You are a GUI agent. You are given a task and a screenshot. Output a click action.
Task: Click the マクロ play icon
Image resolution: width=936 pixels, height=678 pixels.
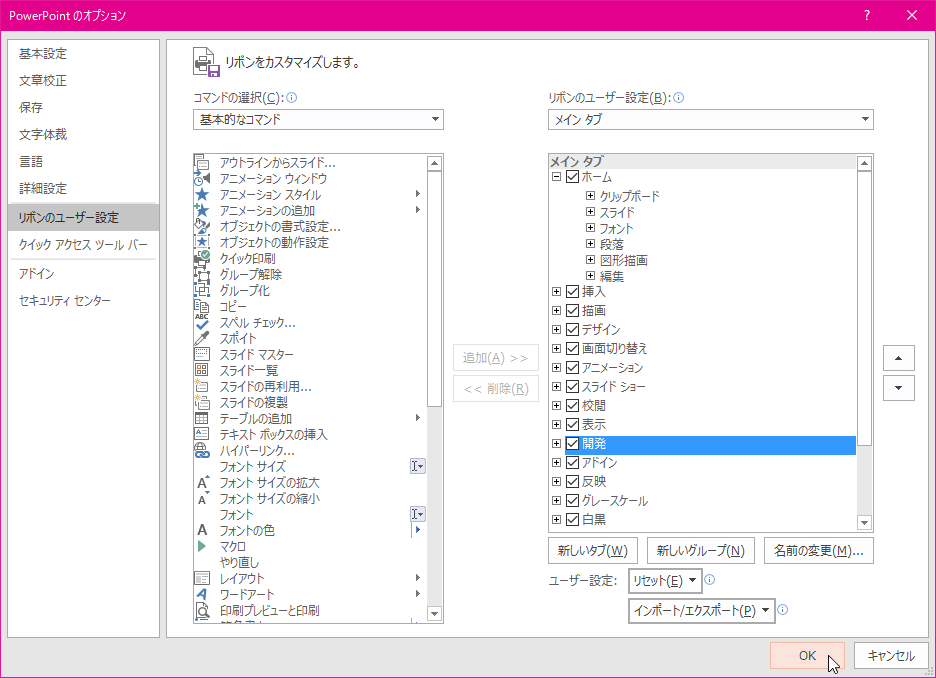tap(202, 546)
